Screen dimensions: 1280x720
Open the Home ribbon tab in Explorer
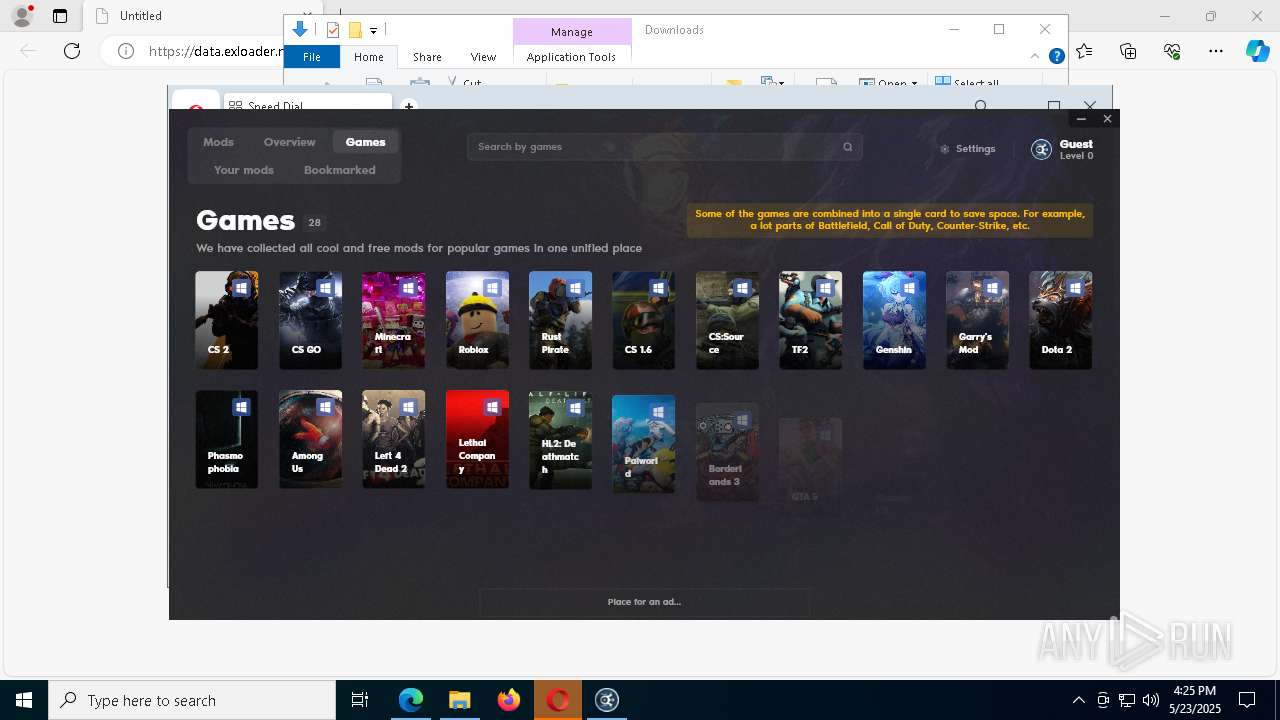pyautogui.click(x=369, y=57)
